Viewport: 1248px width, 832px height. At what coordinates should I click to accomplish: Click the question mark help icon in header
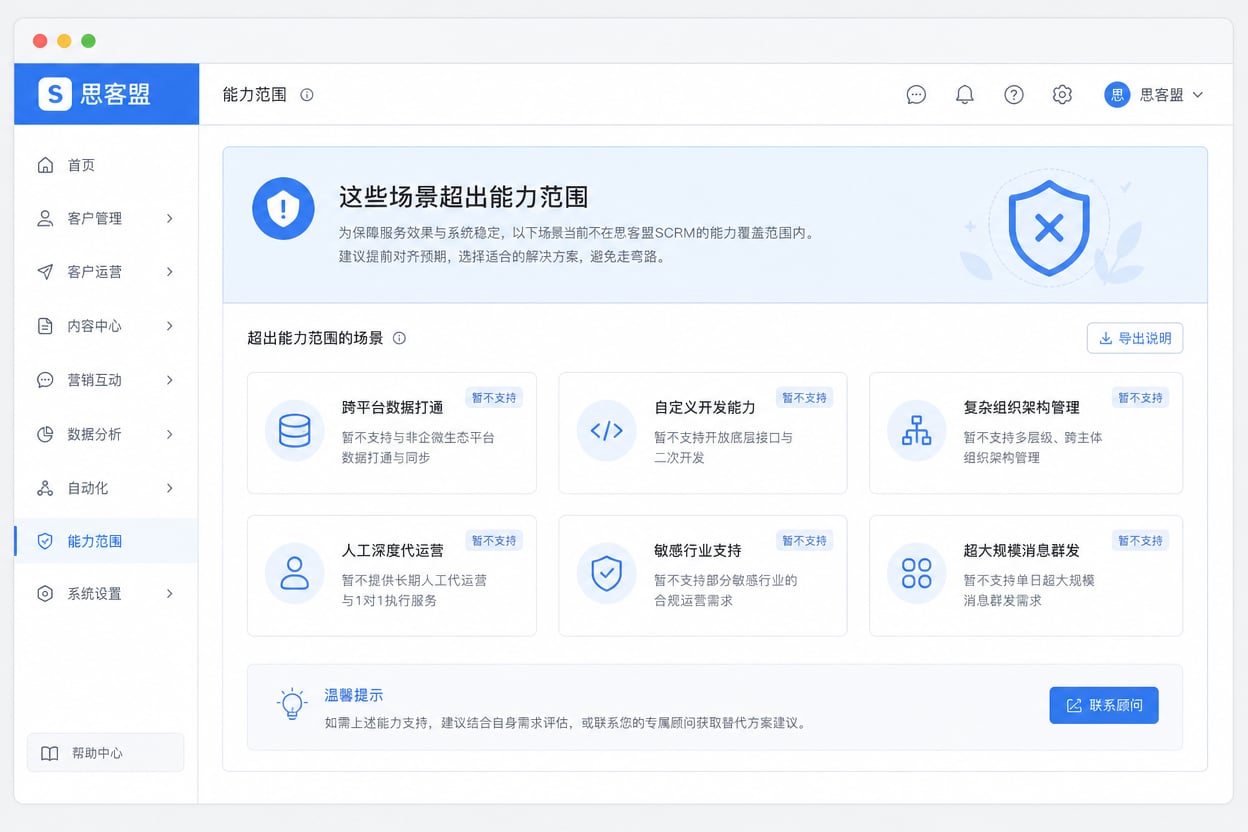pos(1014,95)
